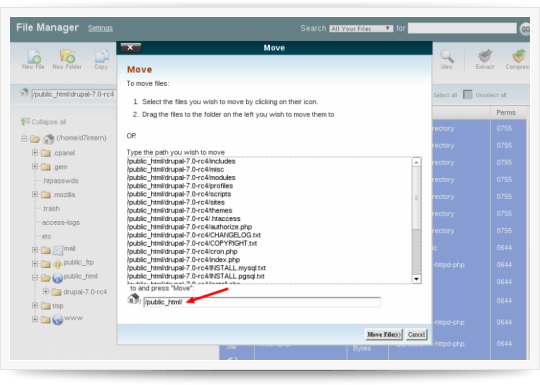540x385 pixels.
Task: Click the Extract toolbar icon
Action: click(485, 56)
